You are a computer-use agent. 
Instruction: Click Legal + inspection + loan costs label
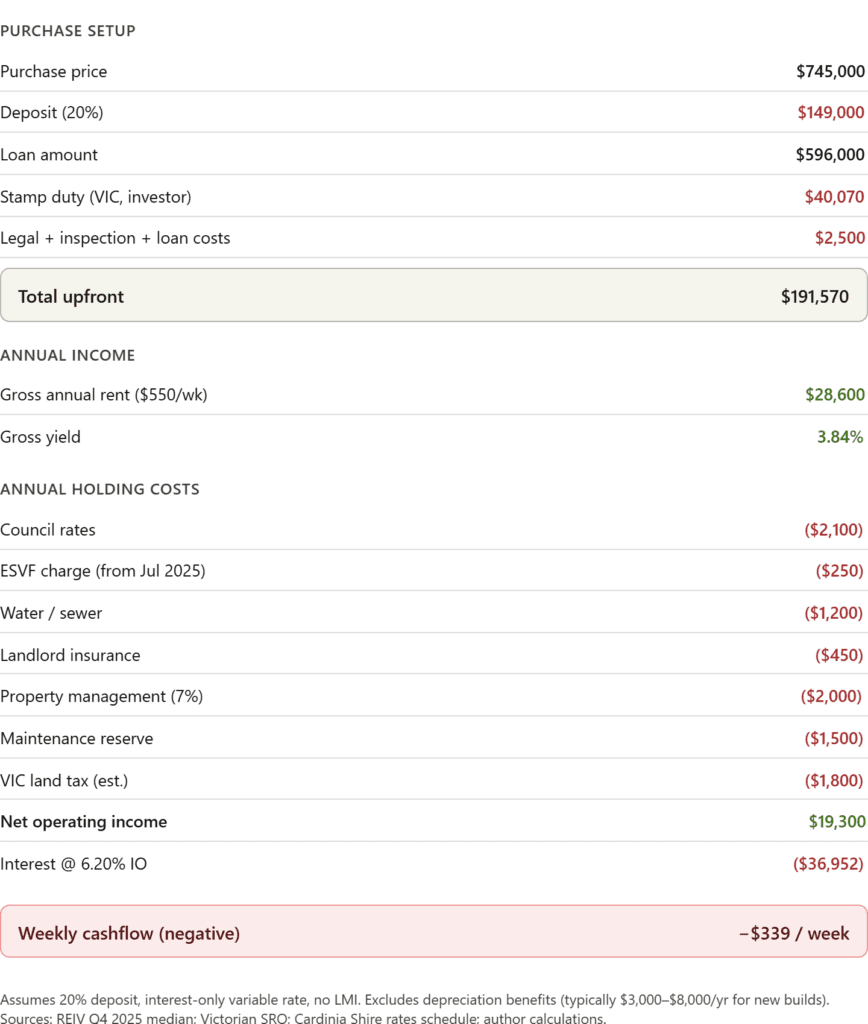[115, 239]
